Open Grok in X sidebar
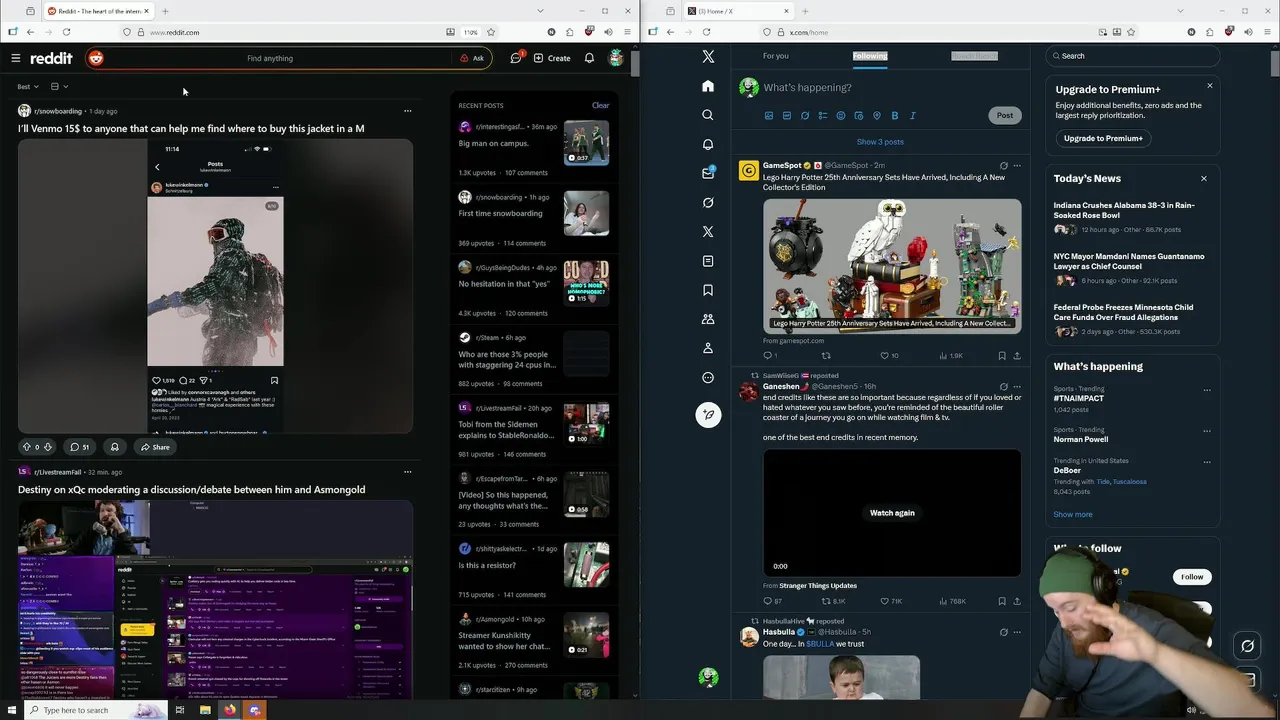Screen dimensions: 1280x720 coord(708,202)
